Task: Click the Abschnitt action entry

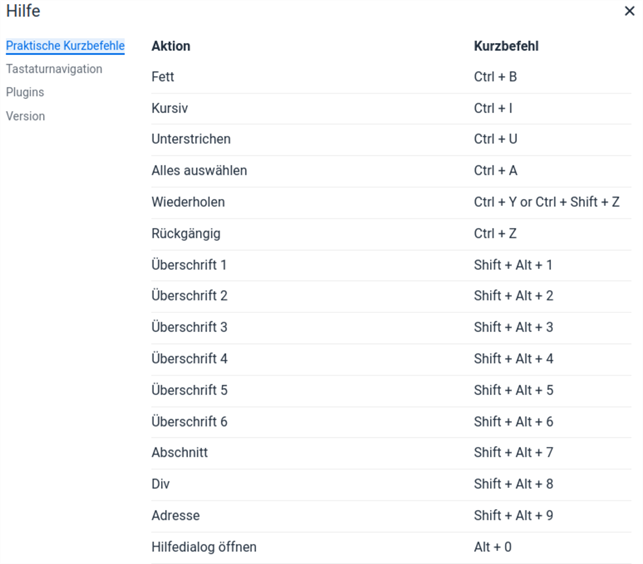Action: 180,452
